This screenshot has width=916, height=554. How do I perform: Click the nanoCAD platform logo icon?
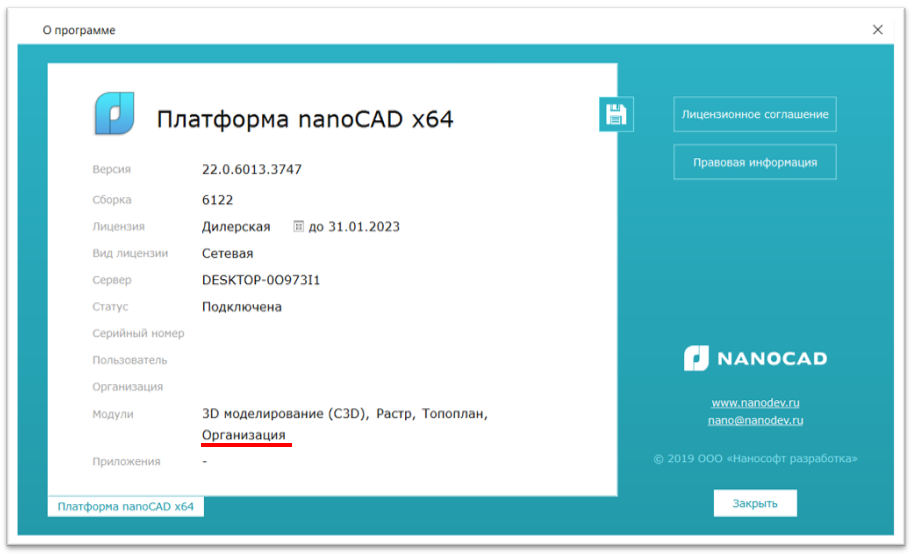tap(114, 113)
